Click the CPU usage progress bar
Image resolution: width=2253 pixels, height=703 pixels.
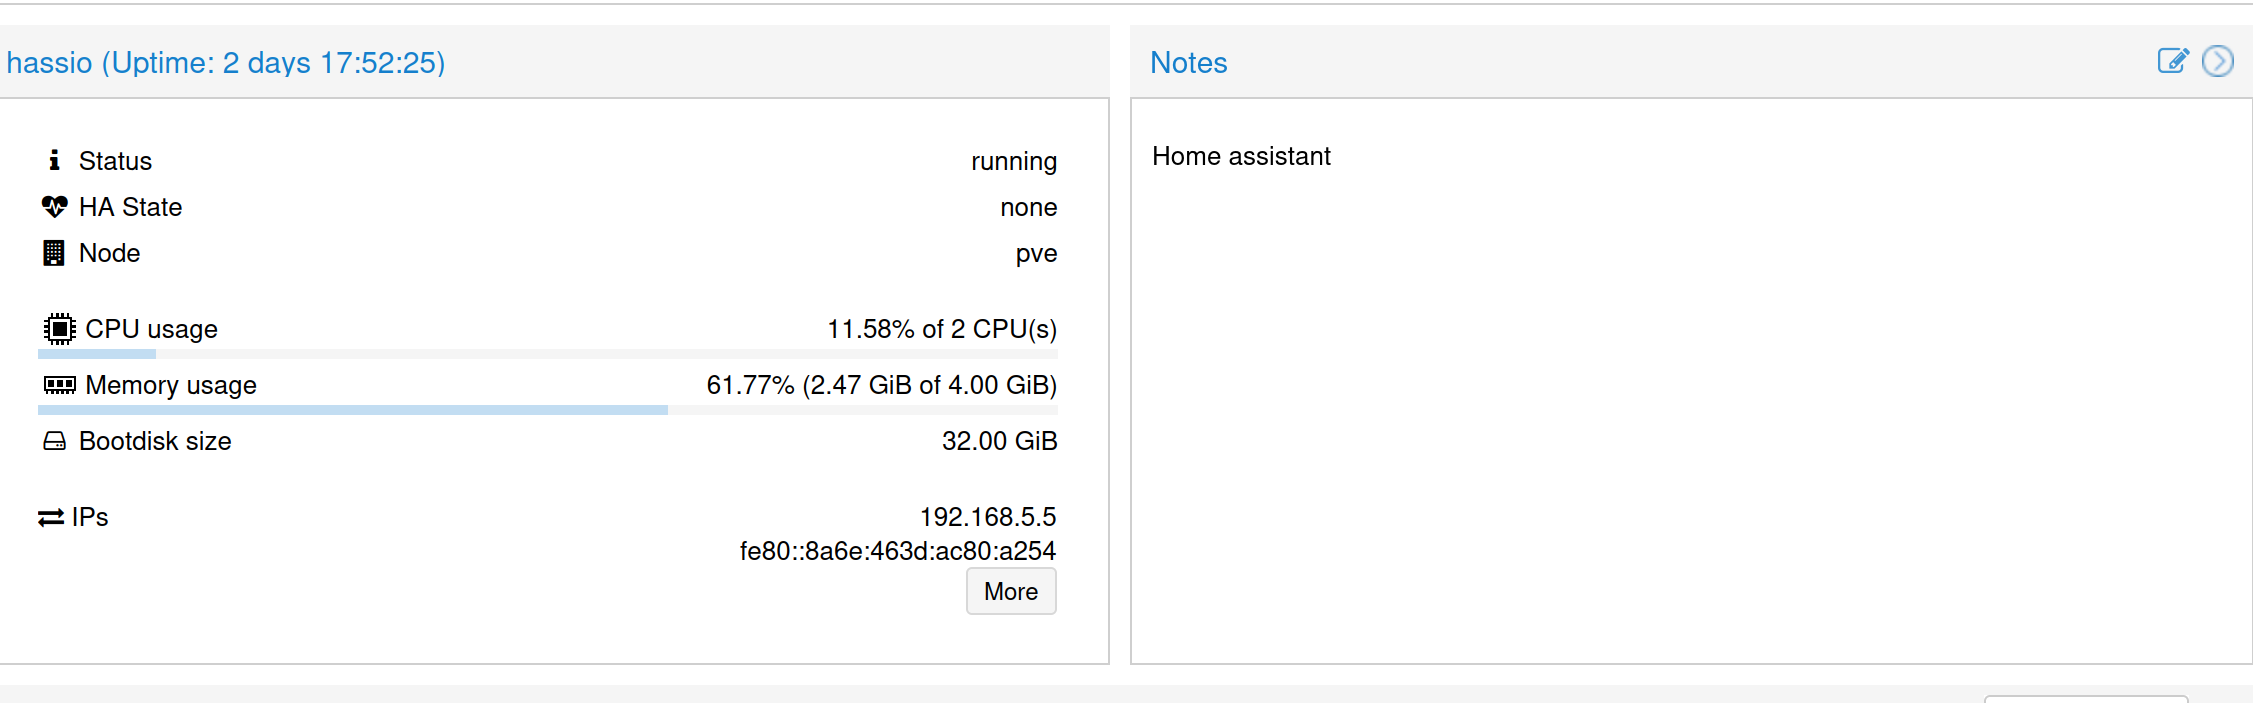click(547, 354)
